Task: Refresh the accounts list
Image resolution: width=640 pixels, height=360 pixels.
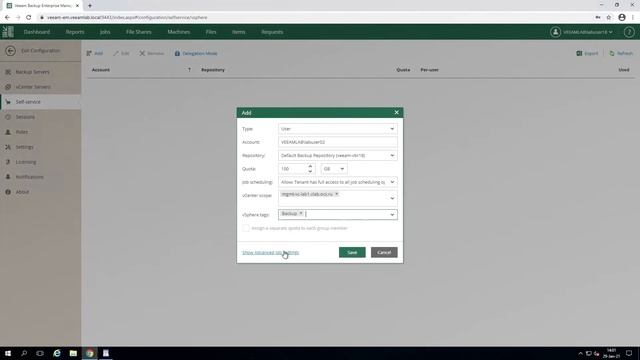Action: (621, 53)
